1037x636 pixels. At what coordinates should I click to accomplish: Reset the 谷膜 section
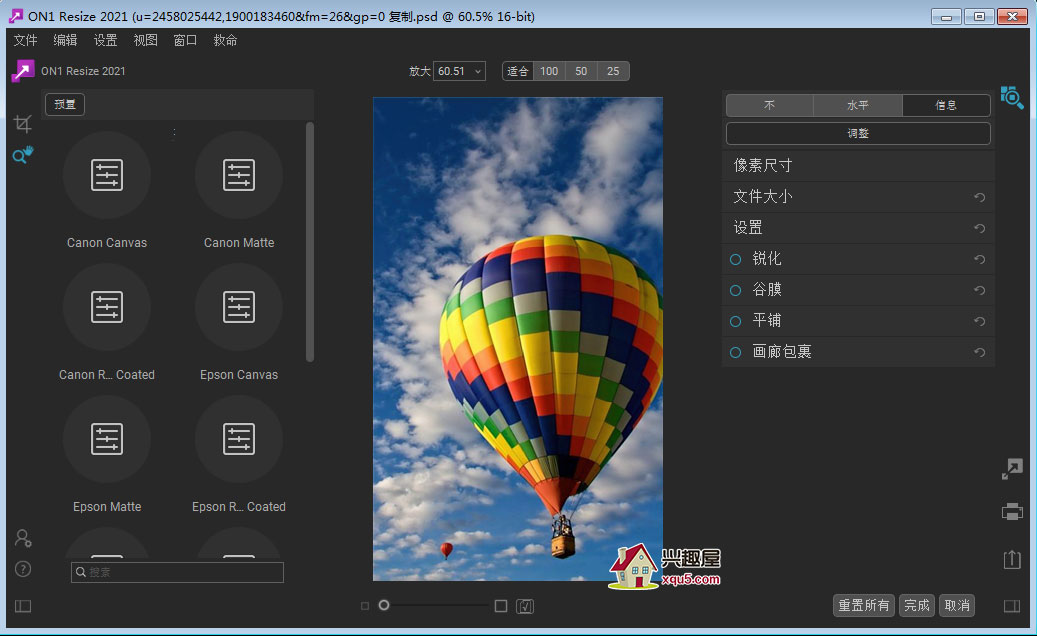979,290
